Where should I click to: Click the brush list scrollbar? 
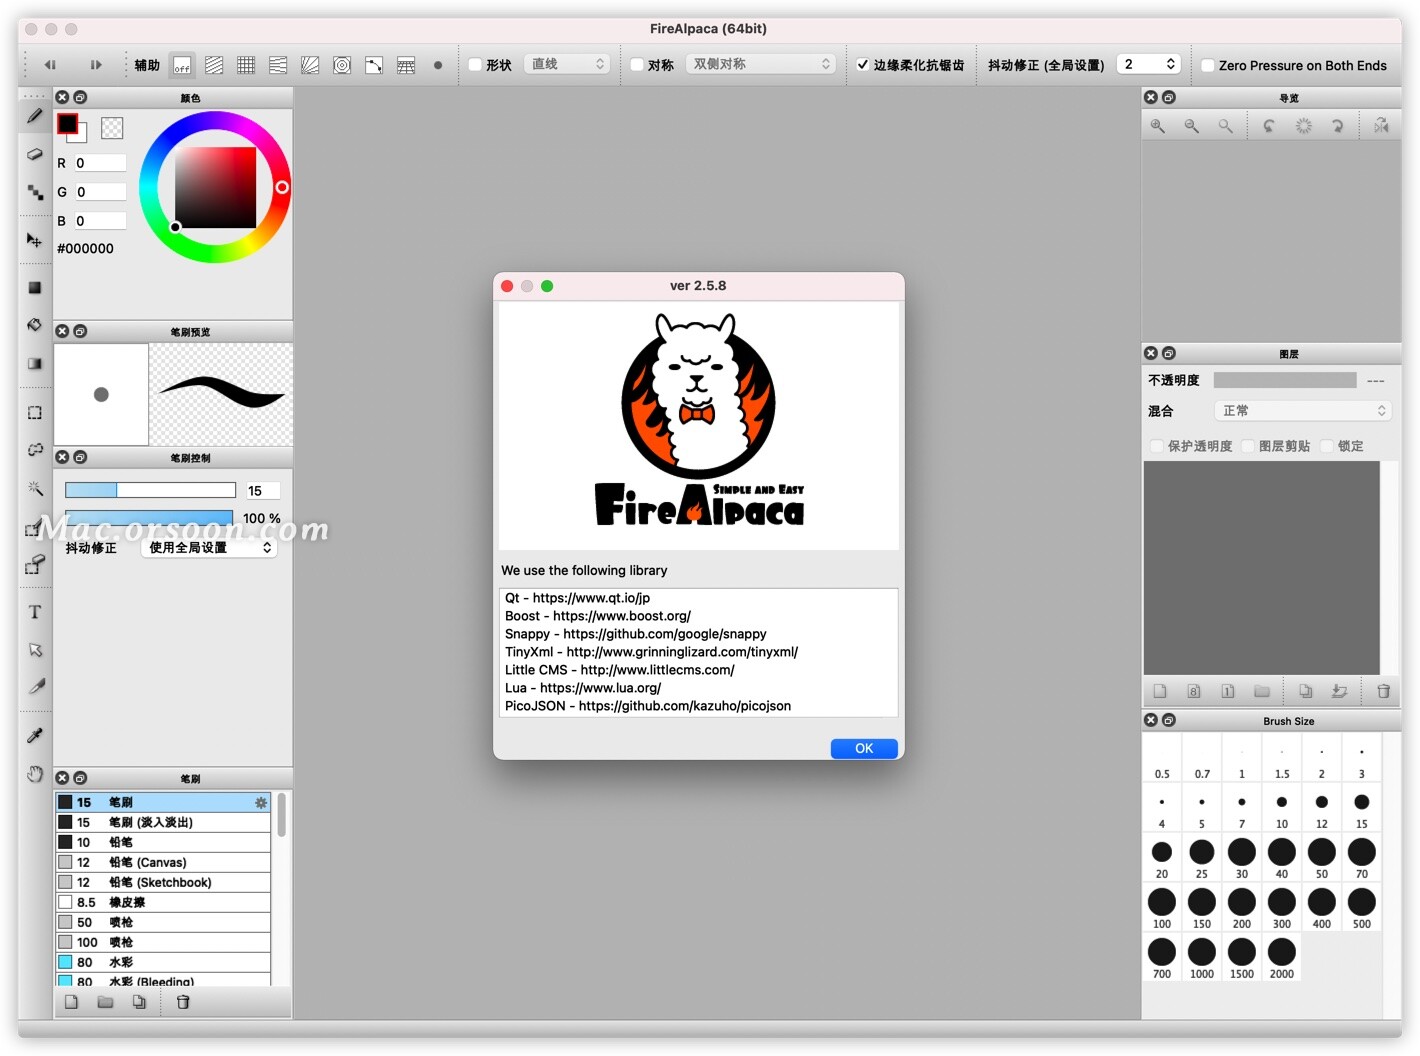coord(282,814)
